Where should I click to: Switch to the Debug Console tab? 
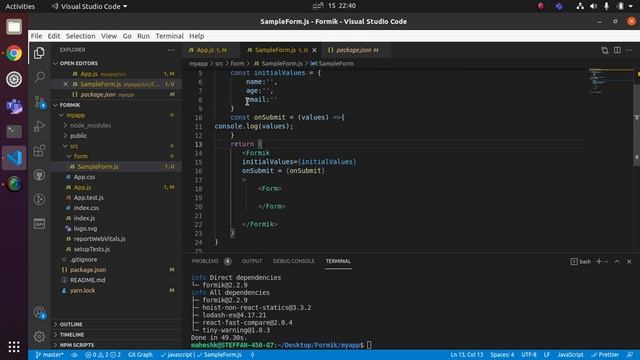(x=294, y=261)
